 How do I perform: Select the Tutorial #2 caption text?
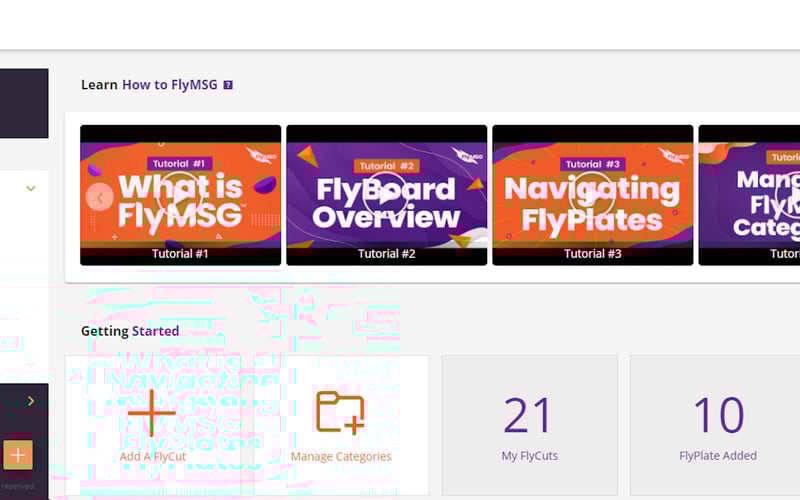[386, 254]
